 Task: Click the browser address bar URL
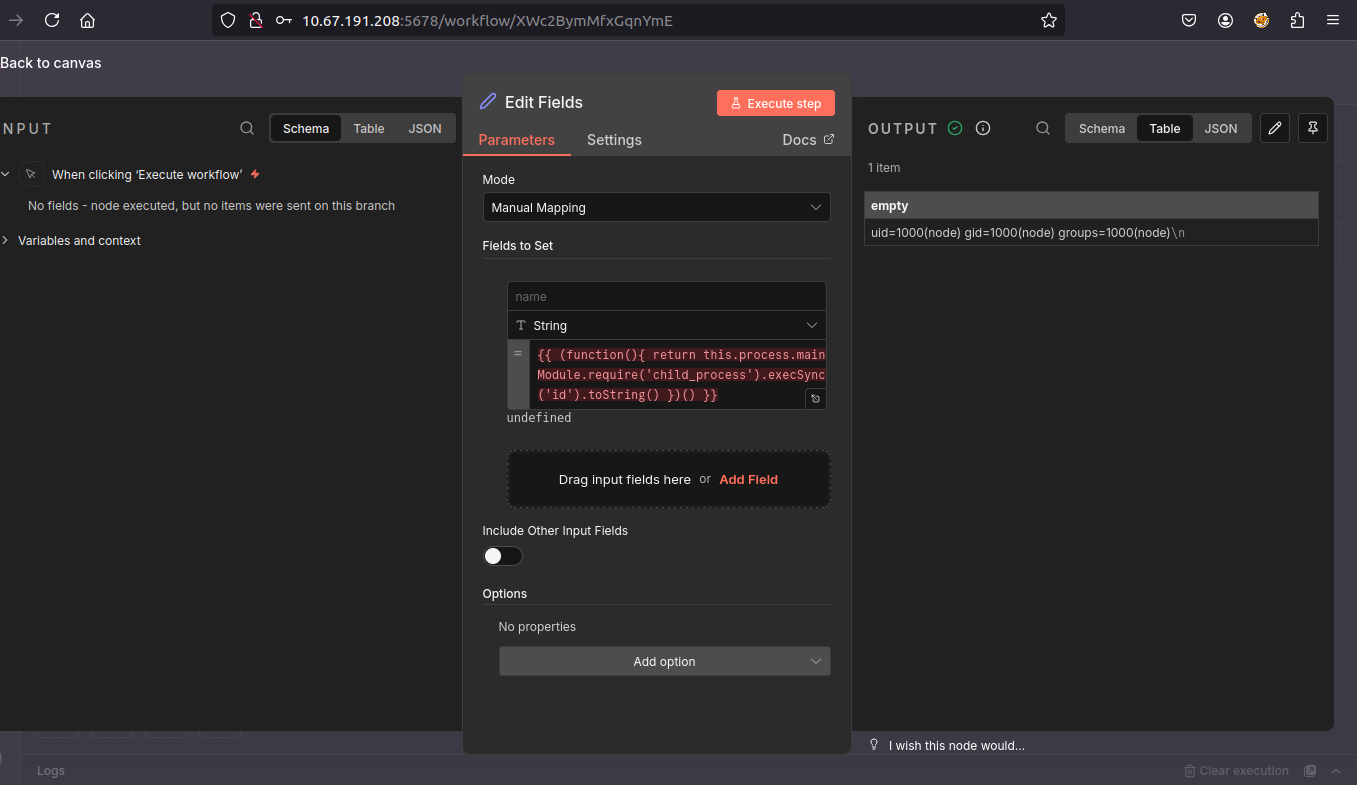[488, 20]
